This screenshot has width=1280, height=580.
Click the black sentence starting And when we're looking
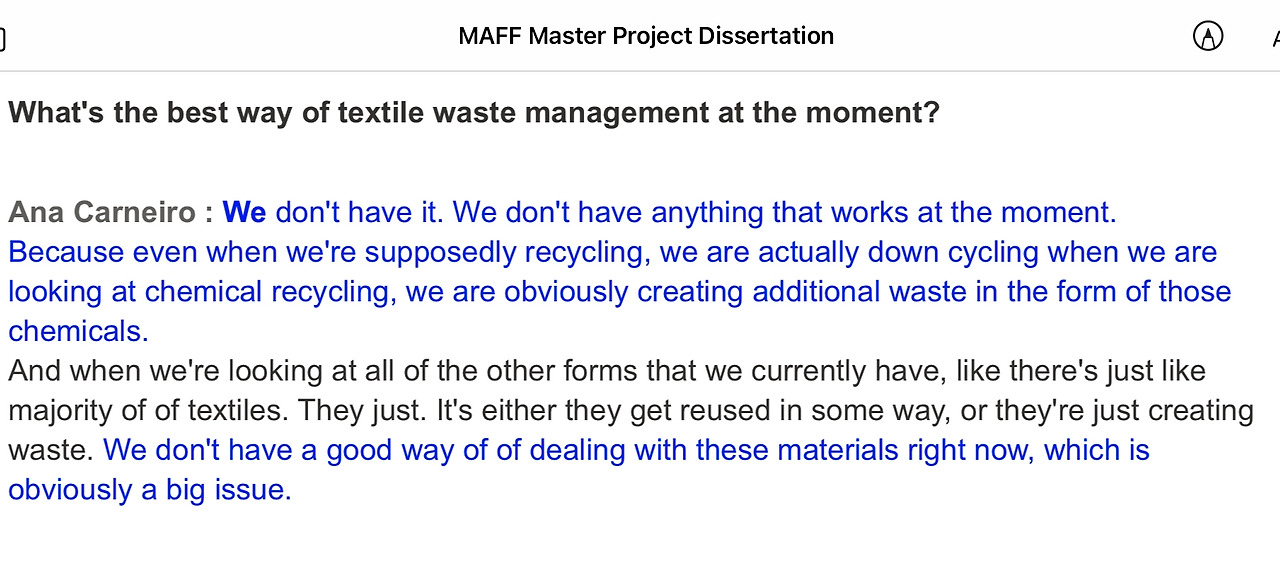(607, 371)
